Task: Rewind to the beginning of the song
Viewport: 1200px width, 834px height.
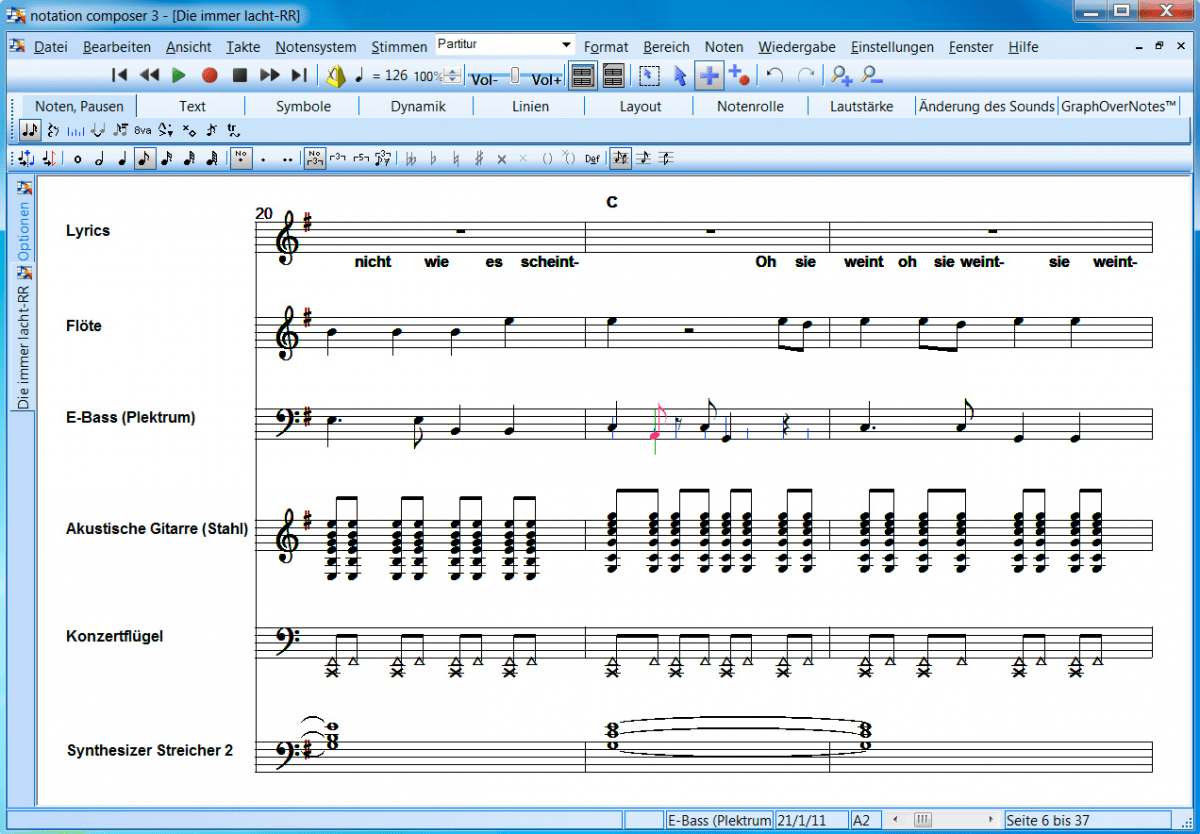Action: [x=119, y=75]
